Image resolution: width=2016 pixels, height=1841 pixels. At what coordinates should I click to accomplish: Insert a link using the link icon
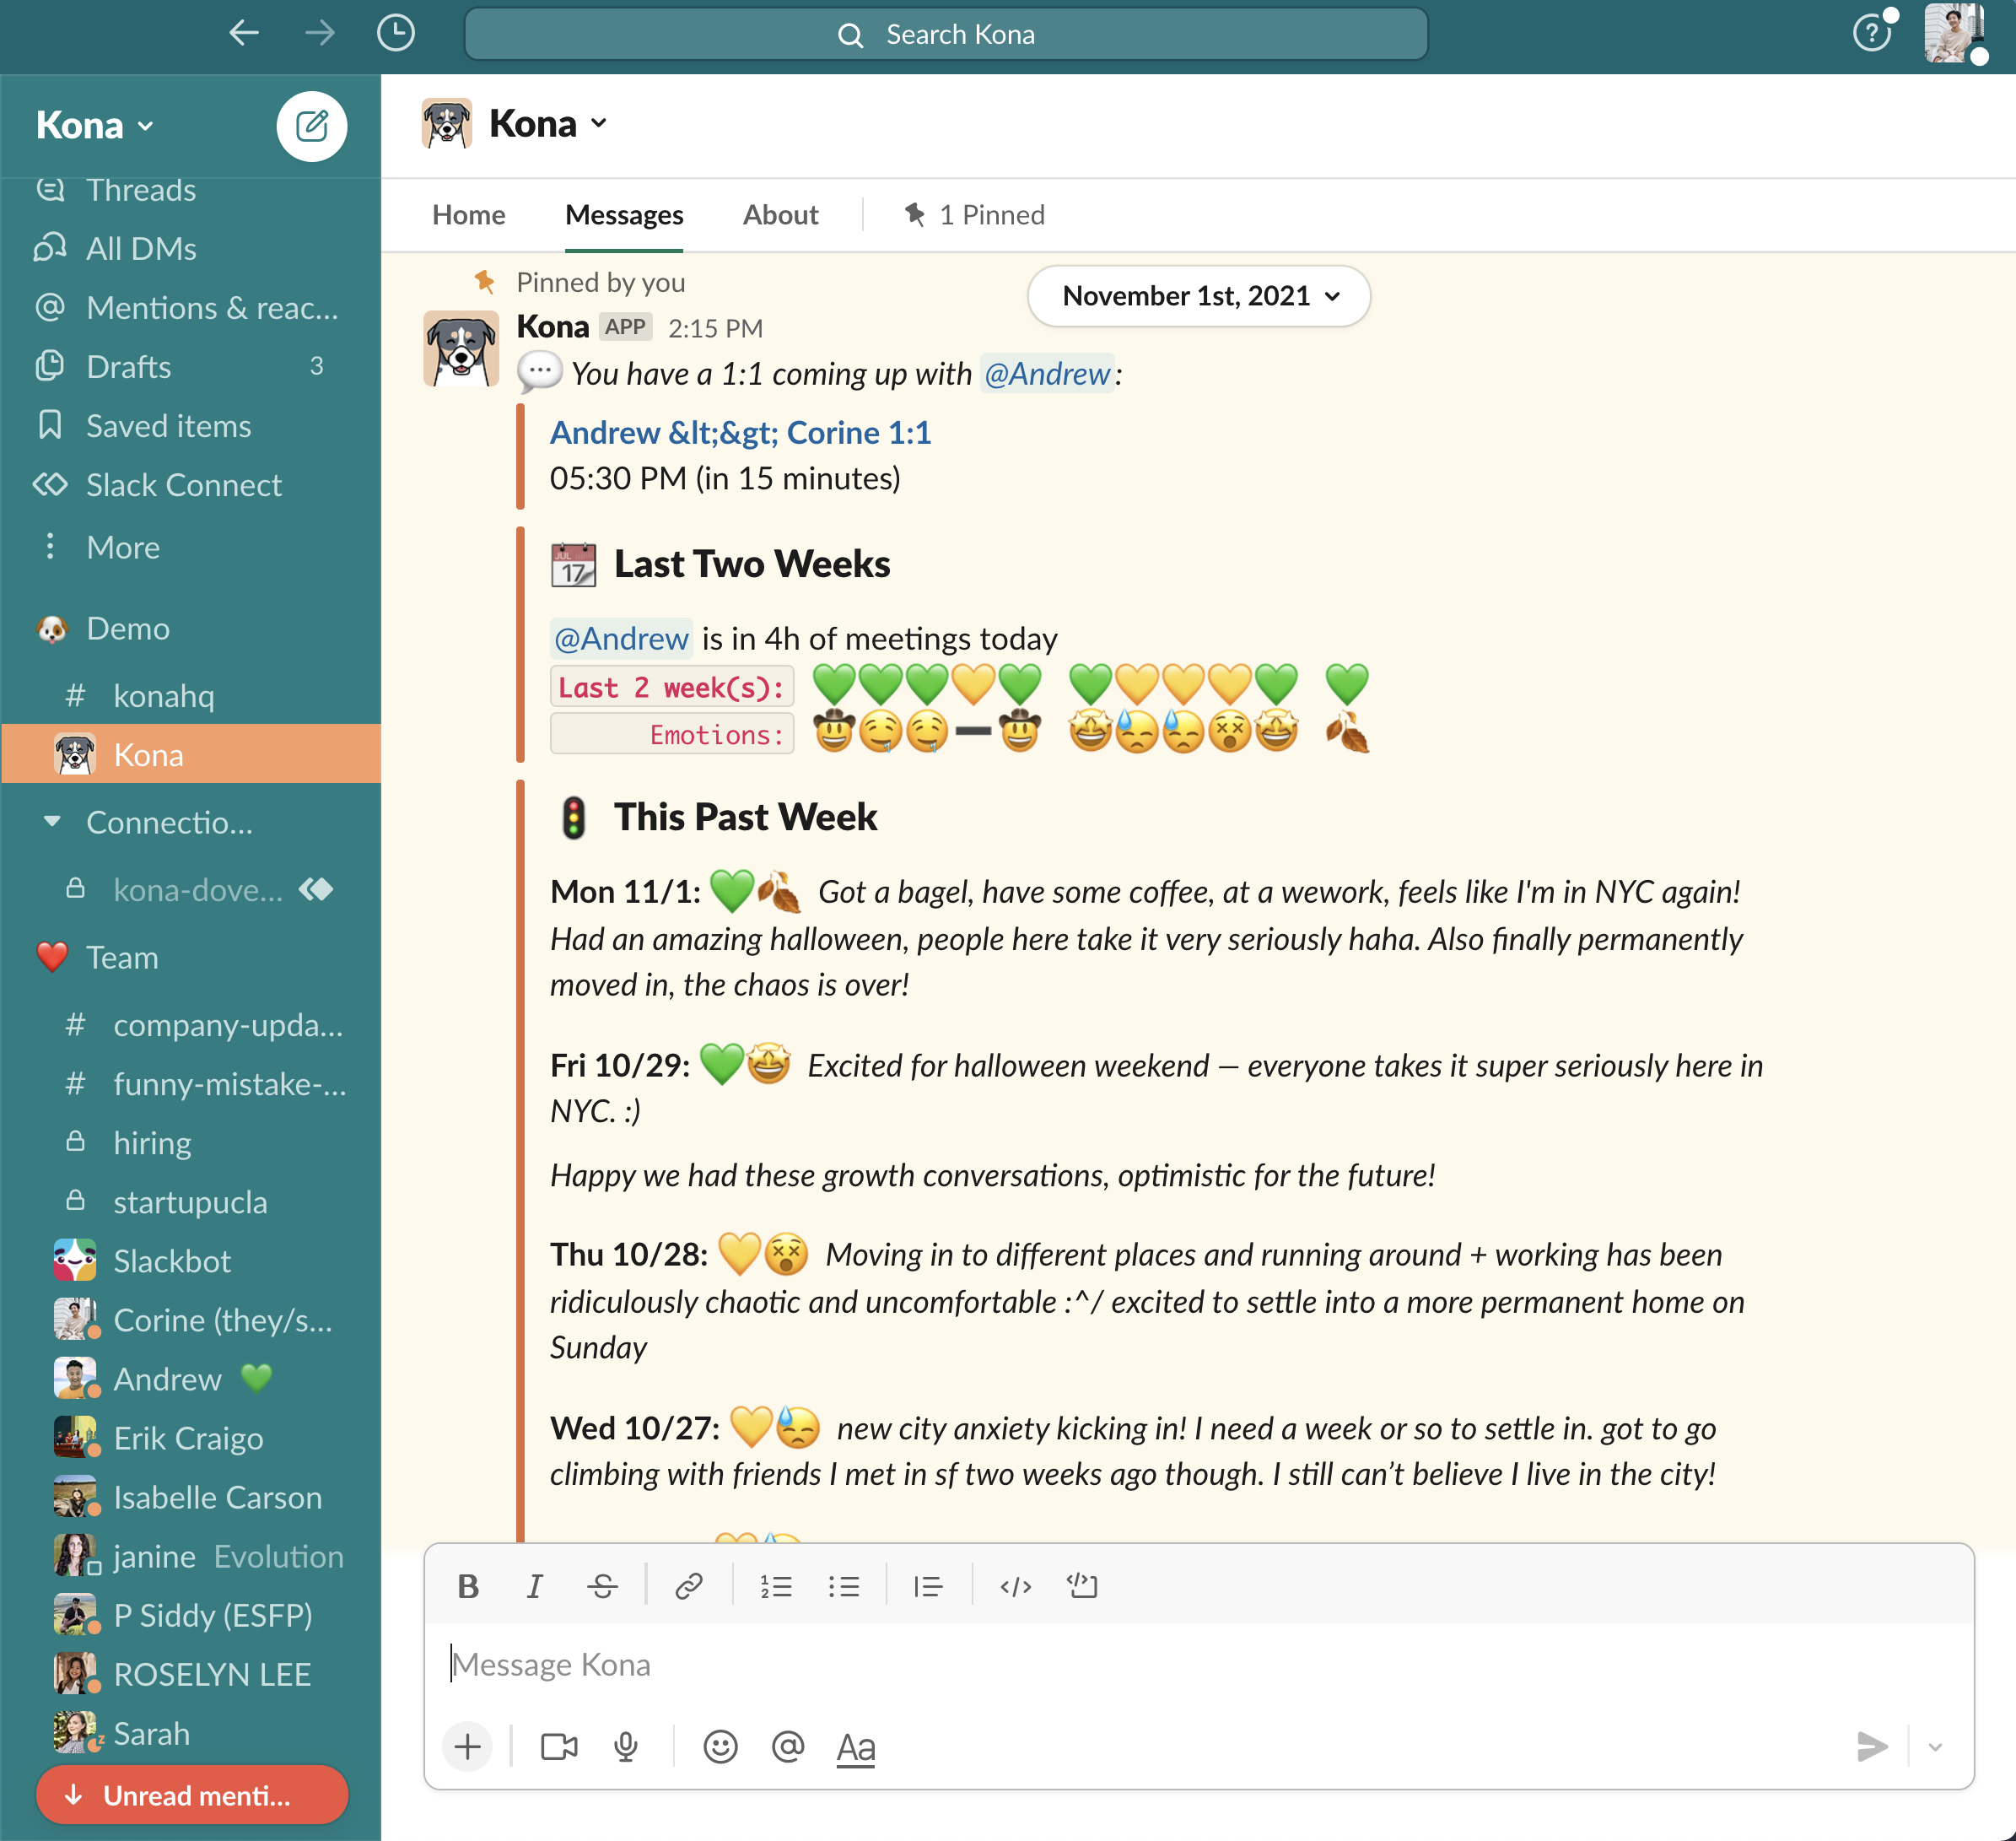click(x=688, y=1586)
